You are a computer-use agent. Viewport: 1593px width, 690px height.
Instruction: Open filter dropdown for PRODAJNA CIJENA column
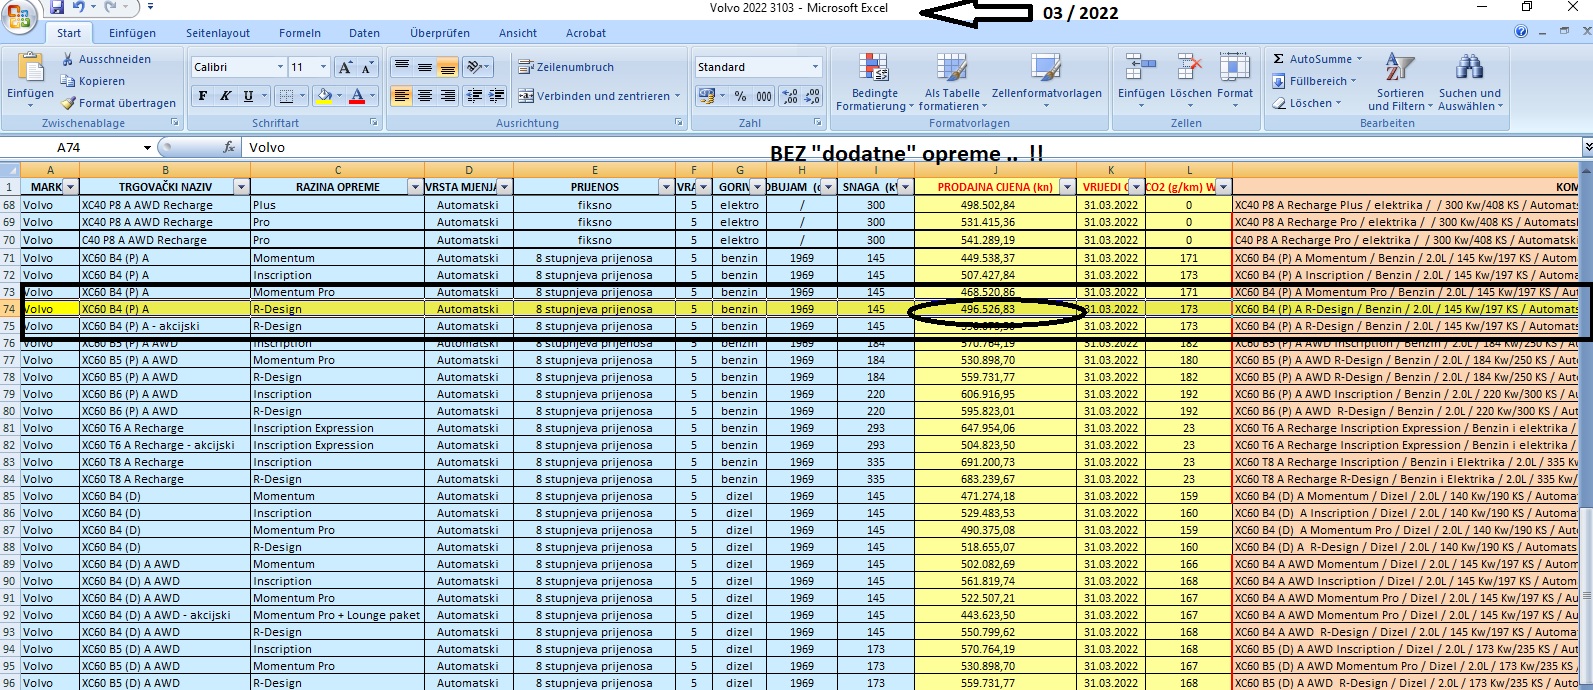click(x=1067, y=187)
